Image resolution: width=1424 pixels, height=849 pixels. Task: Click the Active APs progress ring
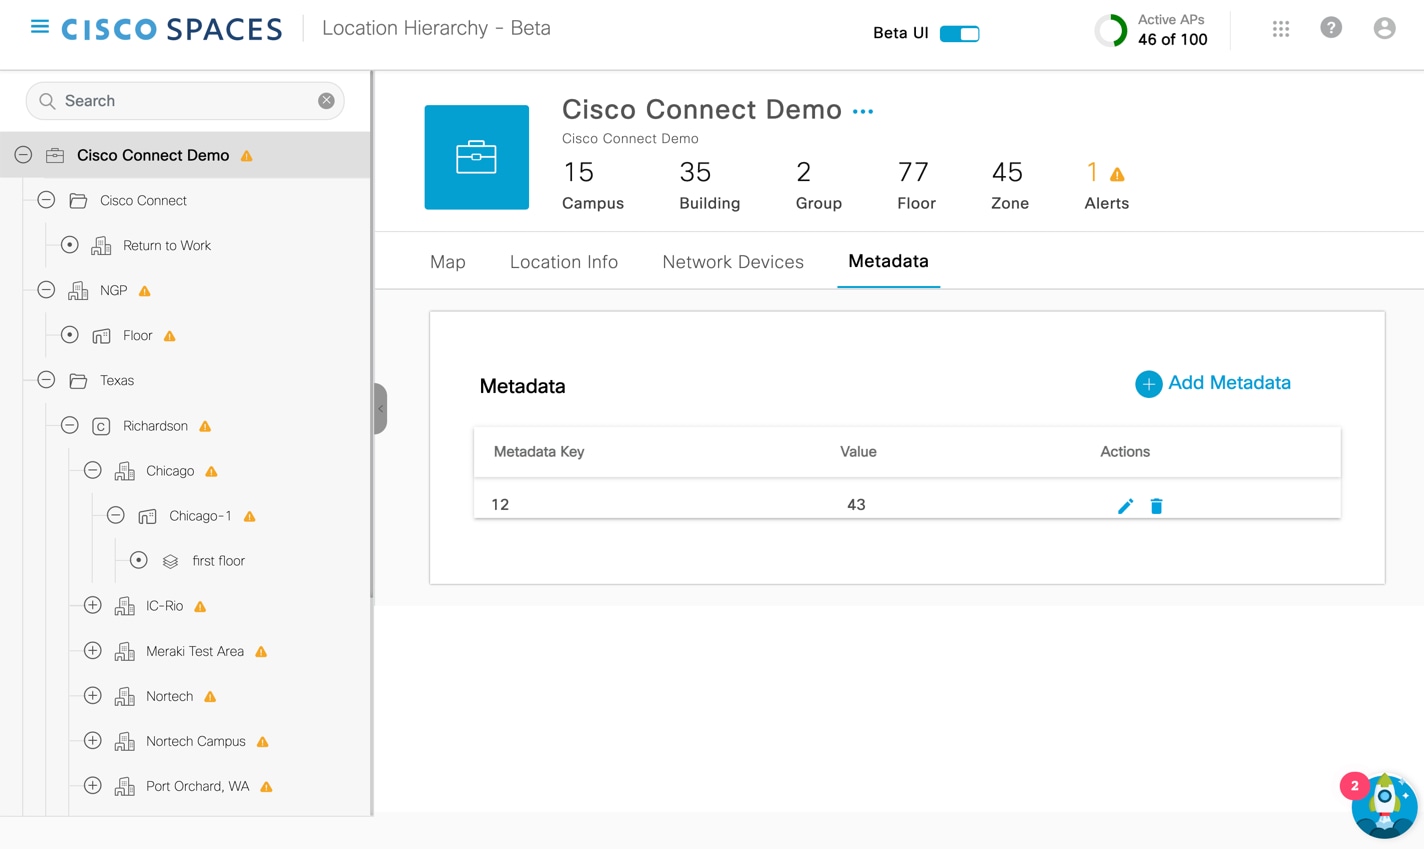coord(1110,31)
